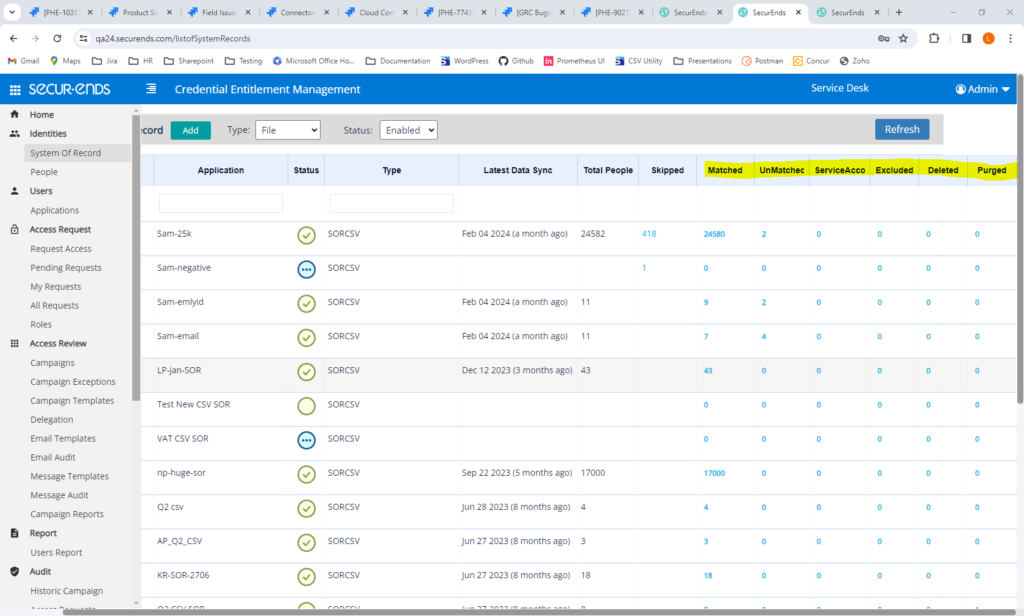Click the Identities group icon
The height and width of the screenshot is (616, 1024).
point(14,133)
